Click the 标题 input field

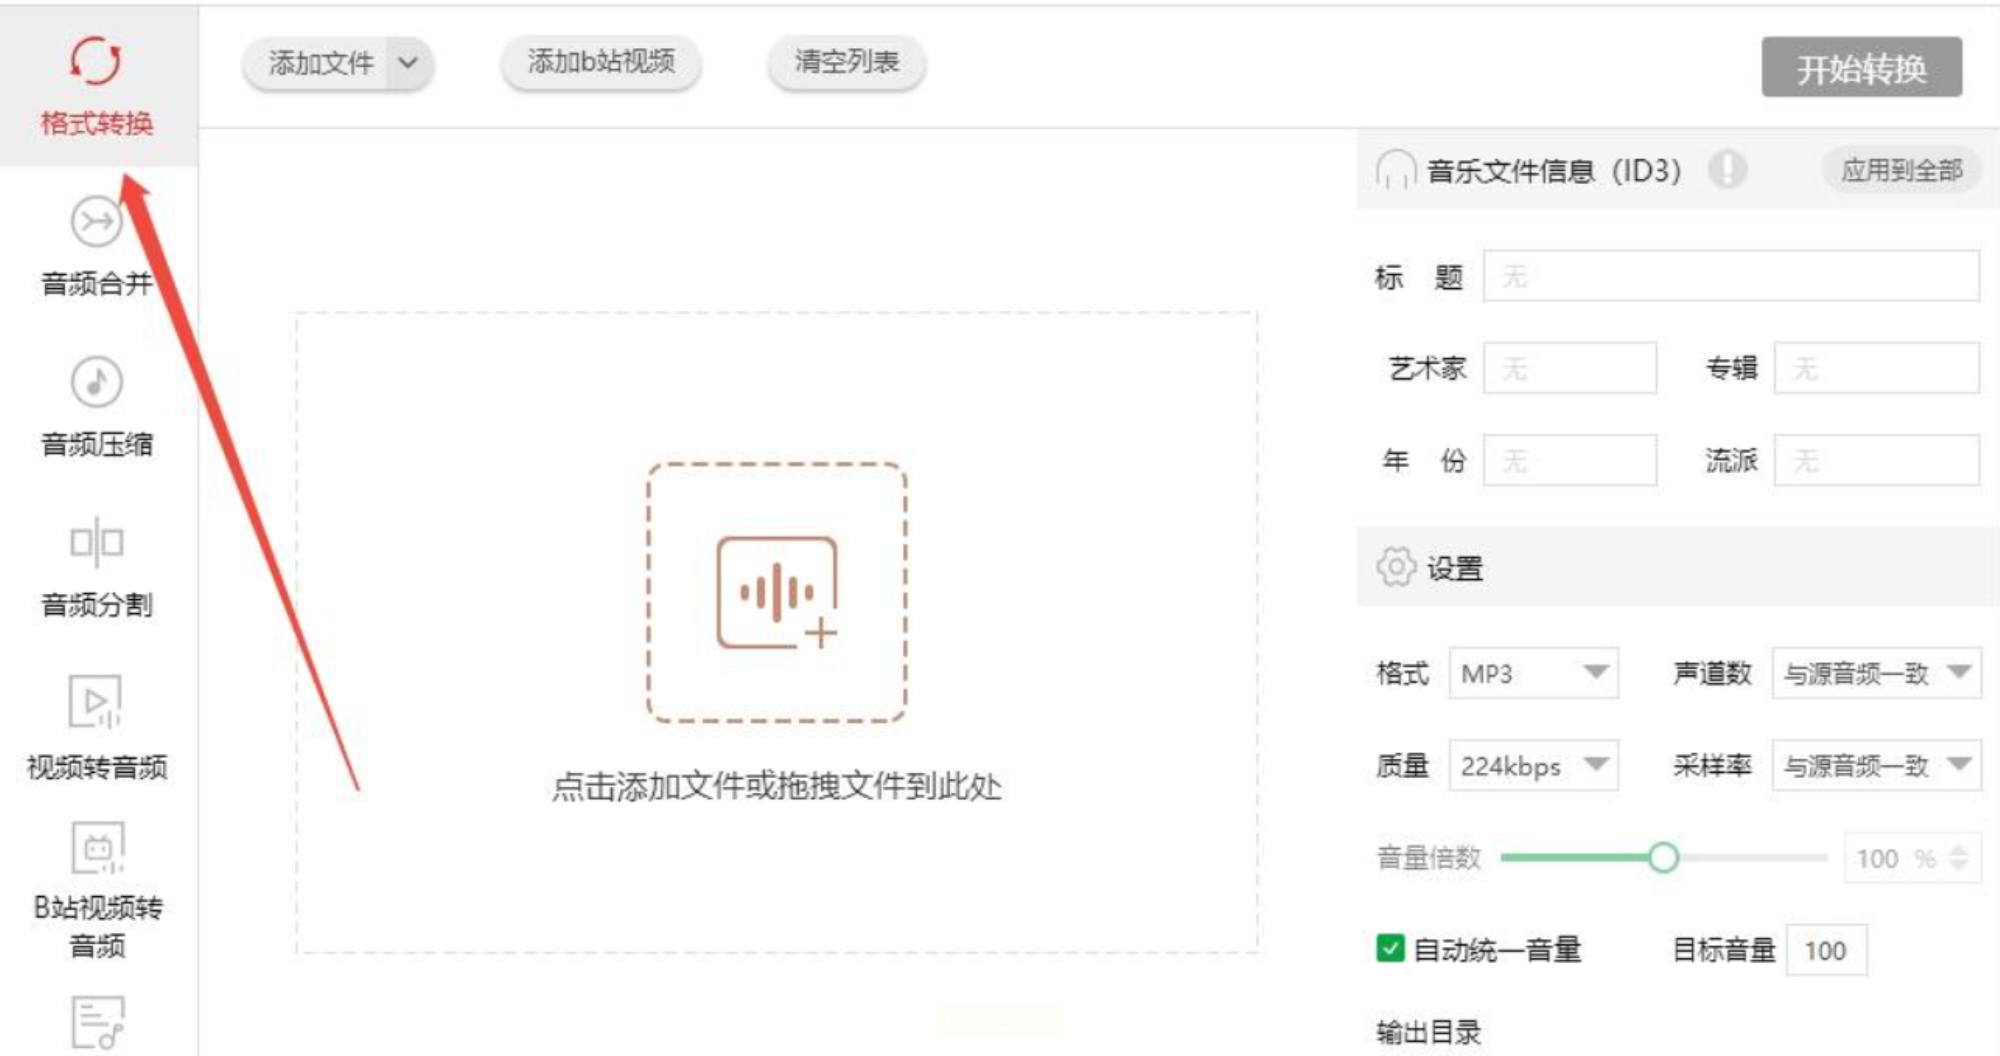pyautogui.click(x=1731, y=275)
